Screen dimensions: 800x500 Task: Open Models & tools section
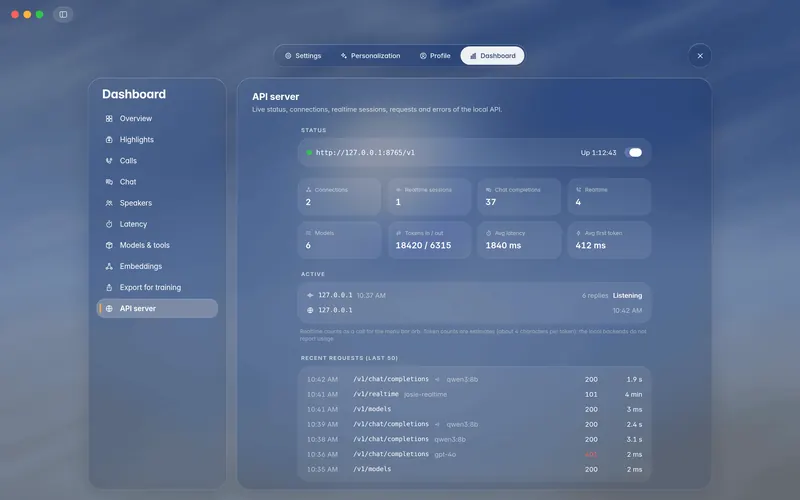pos(157,245)
